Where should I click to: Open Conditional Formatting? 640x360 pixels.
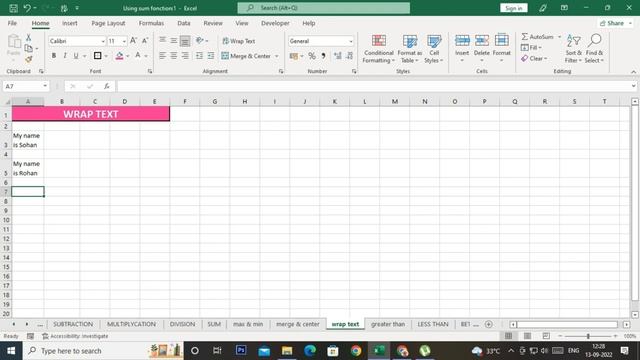click(x=379, y=49)
